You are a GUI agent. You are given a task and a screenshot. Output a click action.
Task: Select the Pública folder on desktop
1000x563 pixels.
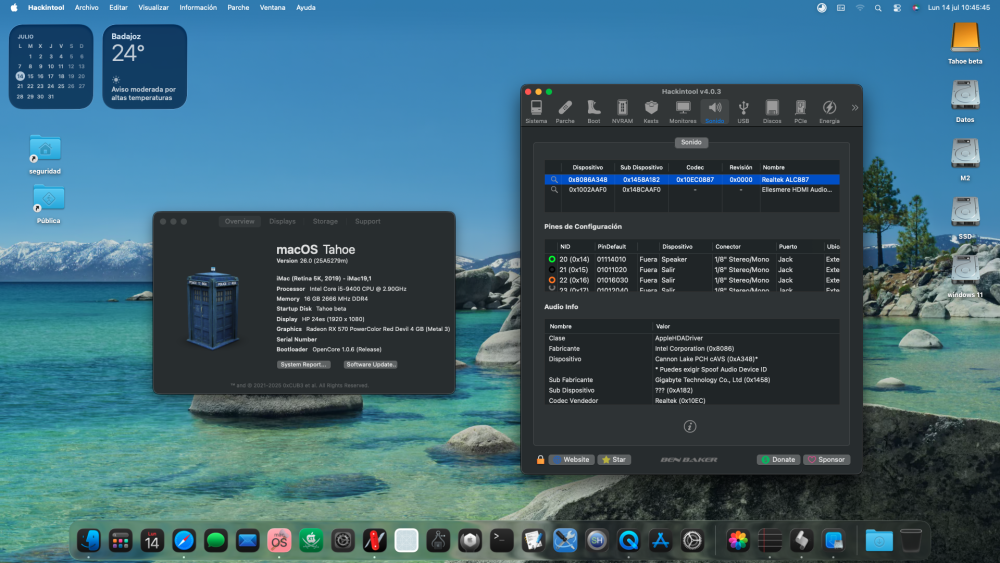coord(48,204)
